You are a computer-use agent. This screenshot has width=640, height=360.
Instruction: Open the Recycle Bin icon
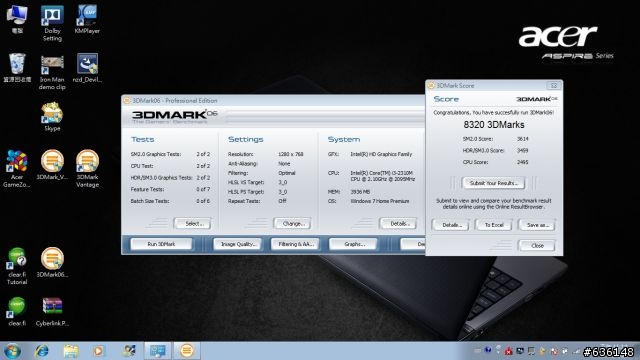coord(17,67)
